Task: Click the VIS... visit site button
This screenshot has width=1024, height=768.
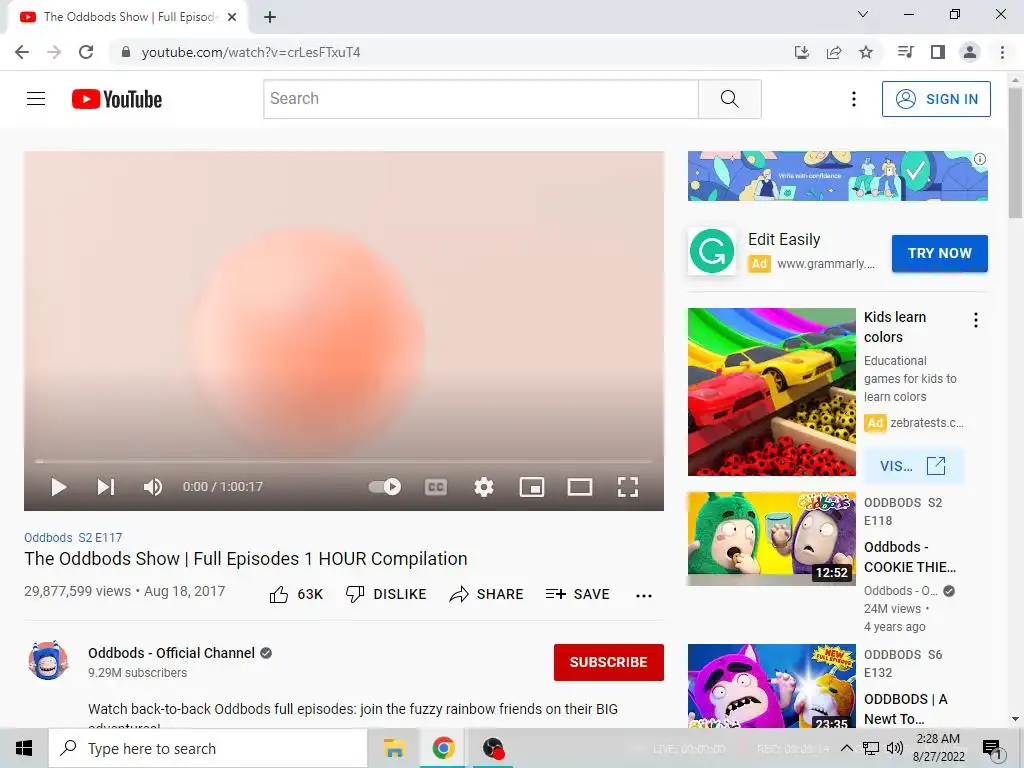Action: click(913, 466)
